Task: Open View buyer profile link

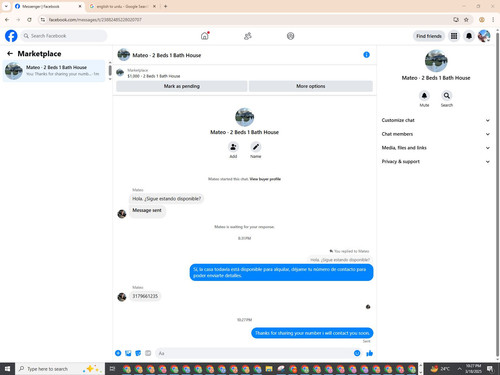Action: coord(265,179)
